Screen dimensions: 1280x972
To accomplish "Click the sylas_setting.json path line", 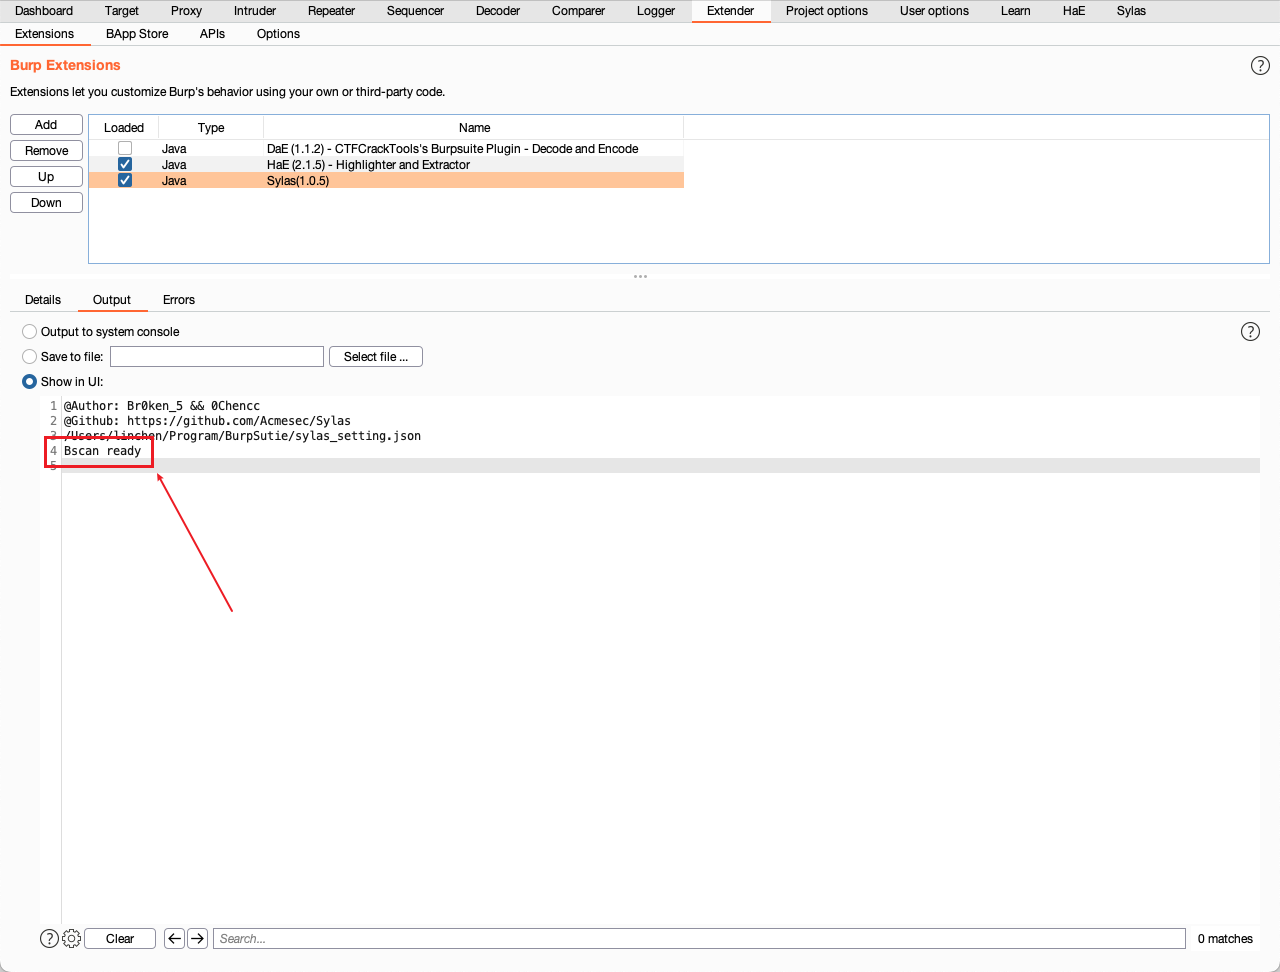I will click(242, 436).
